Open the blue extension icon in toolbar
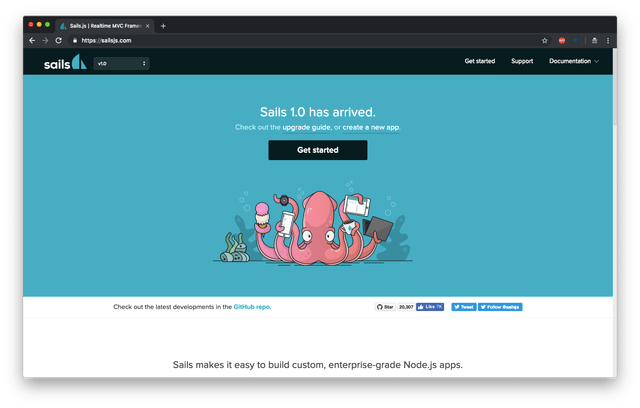Image resolution: width=640 pixels, height=408 pixels. tap(576, 40)
